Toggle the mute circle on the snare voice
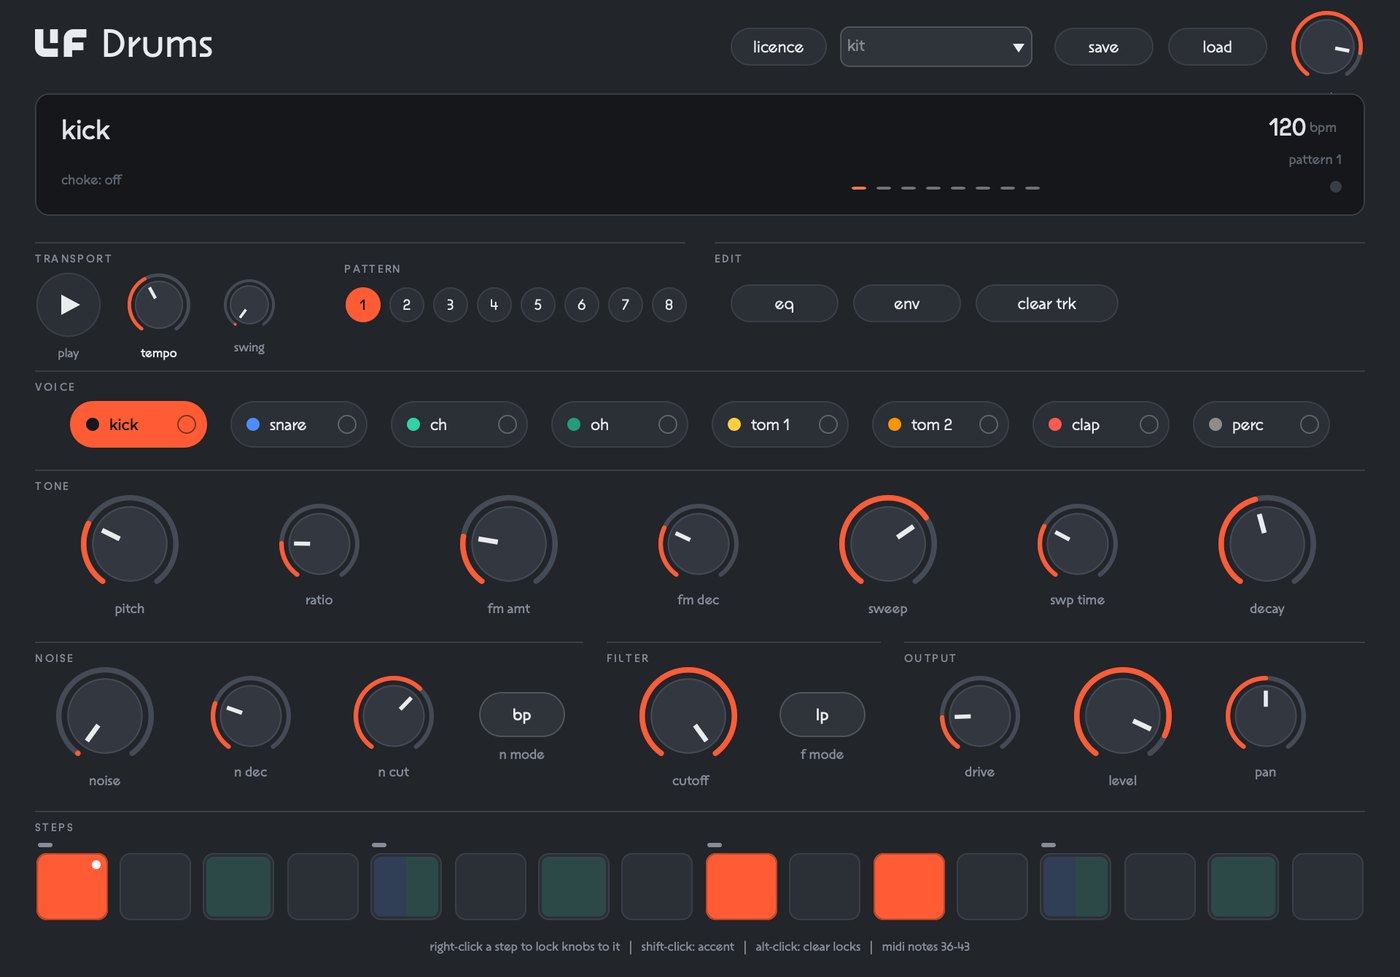Image resolution: width=1400 pixels, height=977 pixels. [x=347, y=425]
